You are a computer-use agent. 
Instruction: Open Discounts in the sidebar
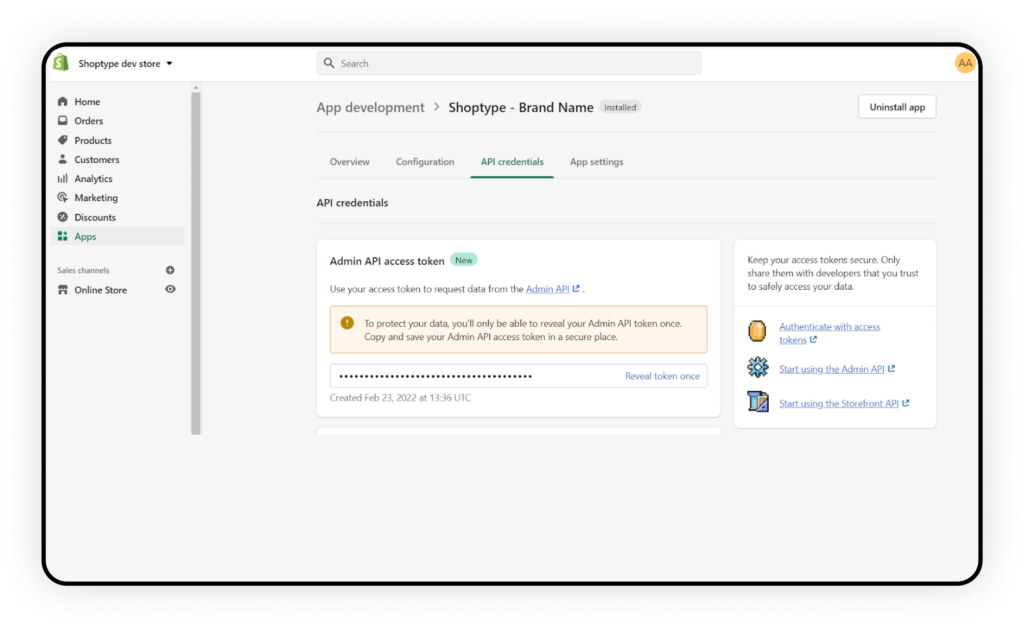[95, 217]
